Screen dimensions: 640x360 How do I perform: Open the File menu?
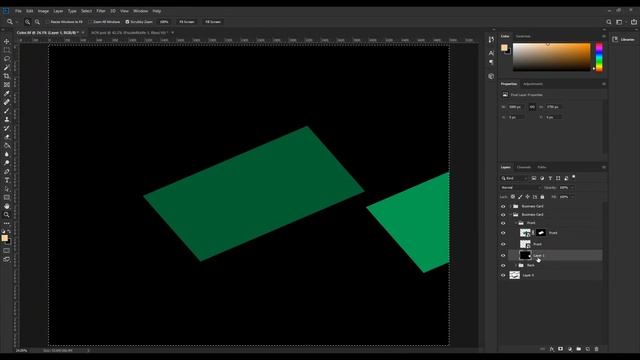click(x=18, y=11)
